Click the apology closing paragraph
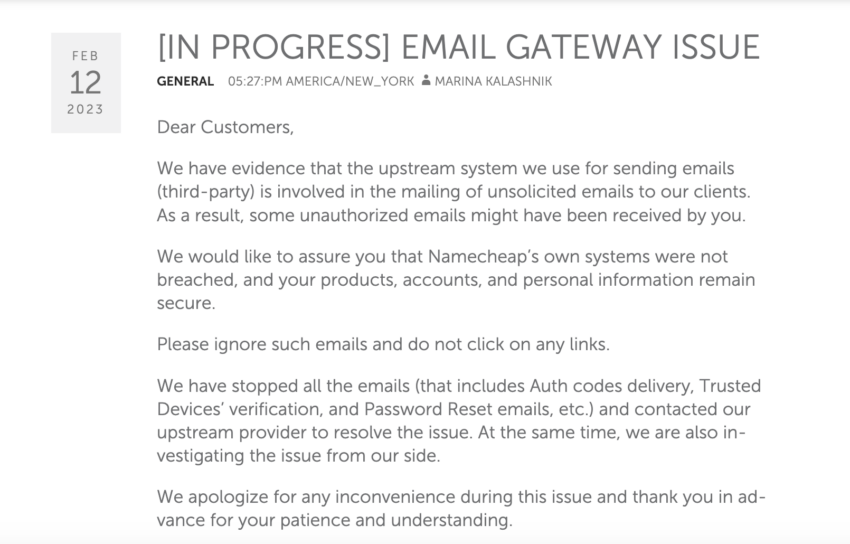Image resolution: width=850 pixels, height=544 pixels. tap(461, 508)
